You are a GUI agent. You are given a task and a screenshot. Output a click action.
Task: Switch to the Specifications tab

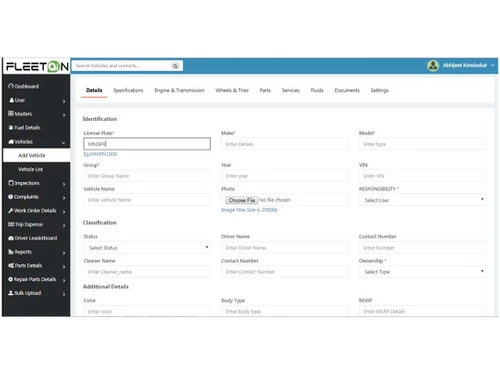128,90
